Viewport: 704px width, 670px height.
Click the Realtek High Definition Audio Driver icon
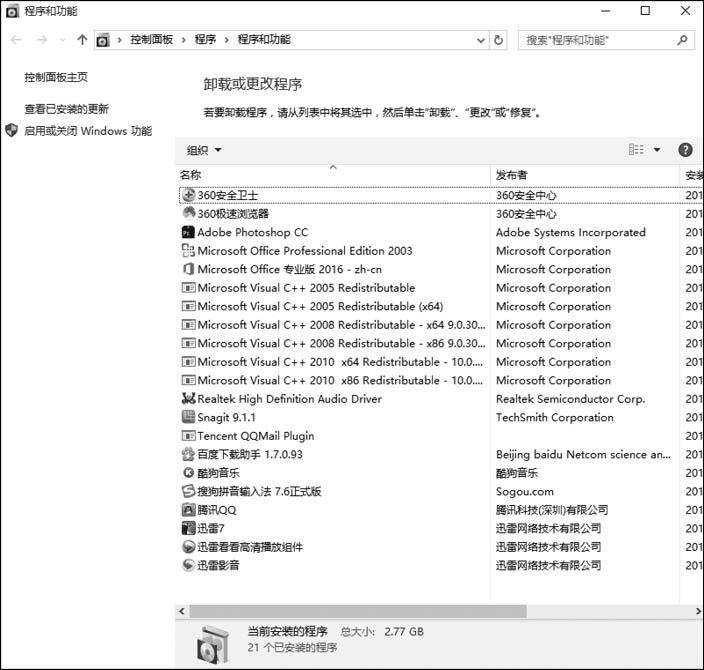[188, 398]
